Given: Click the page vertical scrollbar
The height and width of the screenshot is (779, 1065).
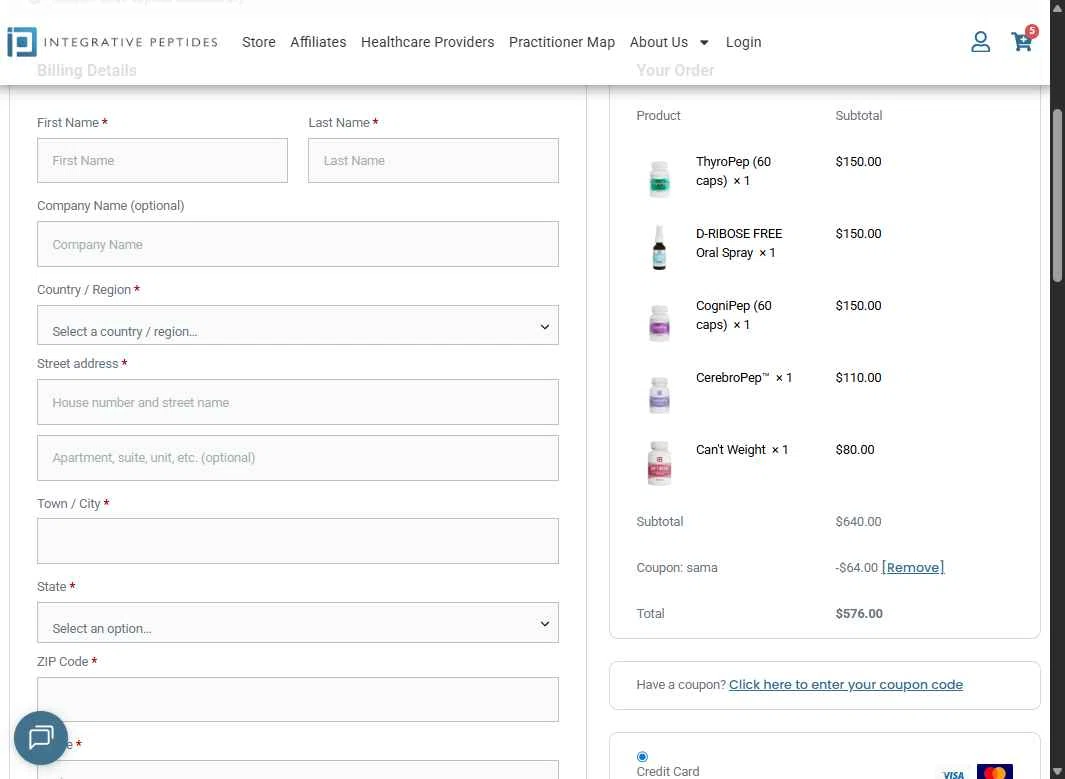Looking at the screenshot, I should (1057, 195).
